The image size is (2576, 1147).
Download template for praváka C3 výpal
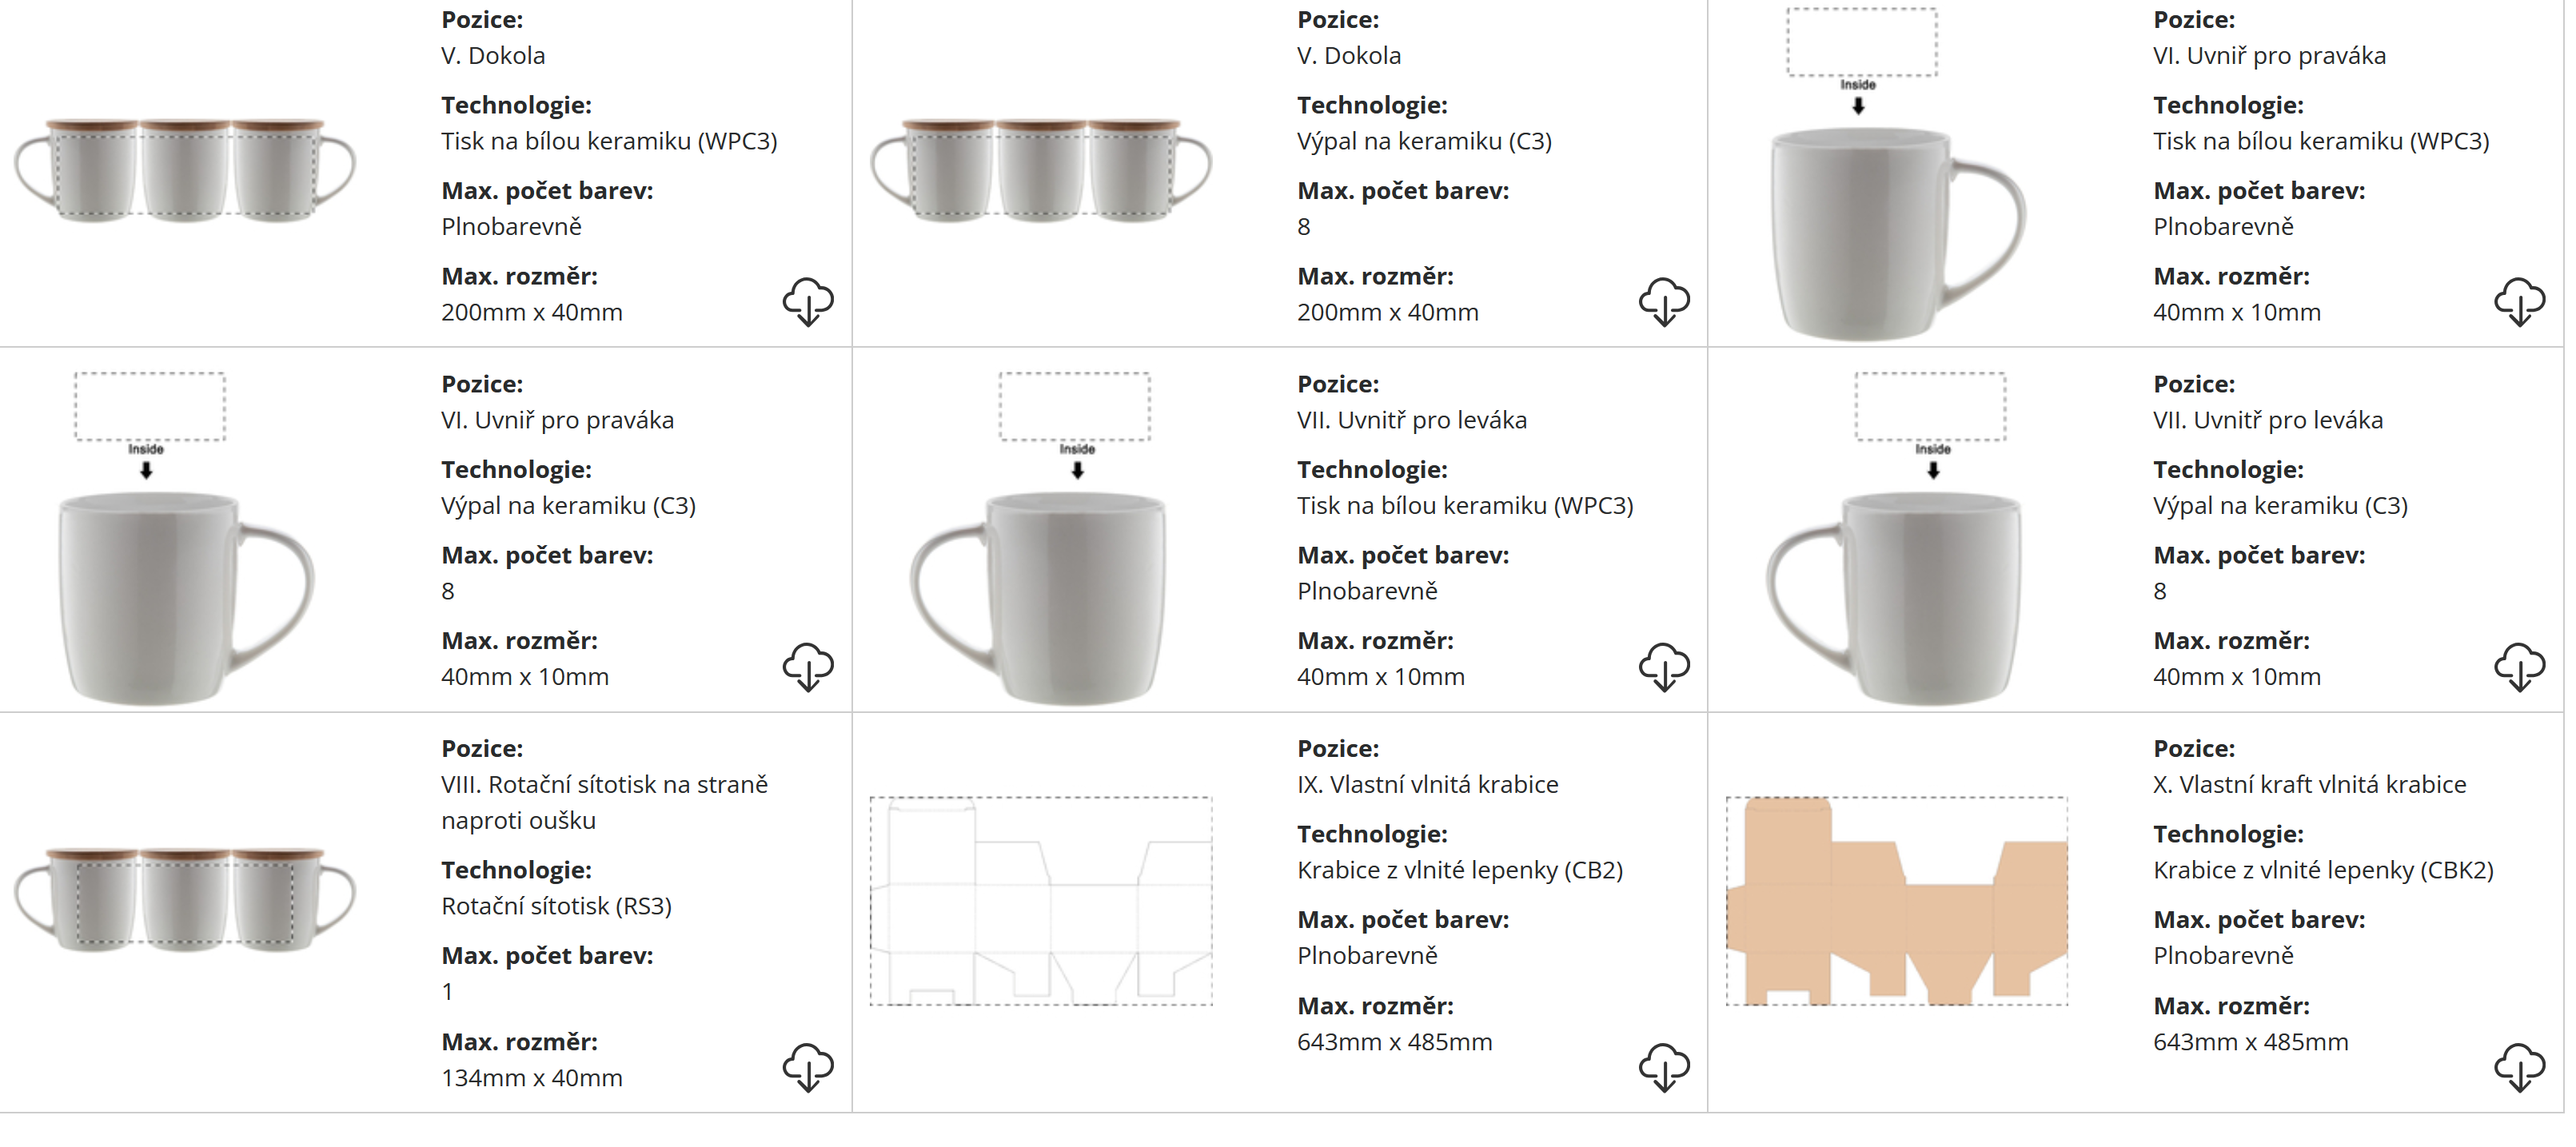(x=808, y=666)
